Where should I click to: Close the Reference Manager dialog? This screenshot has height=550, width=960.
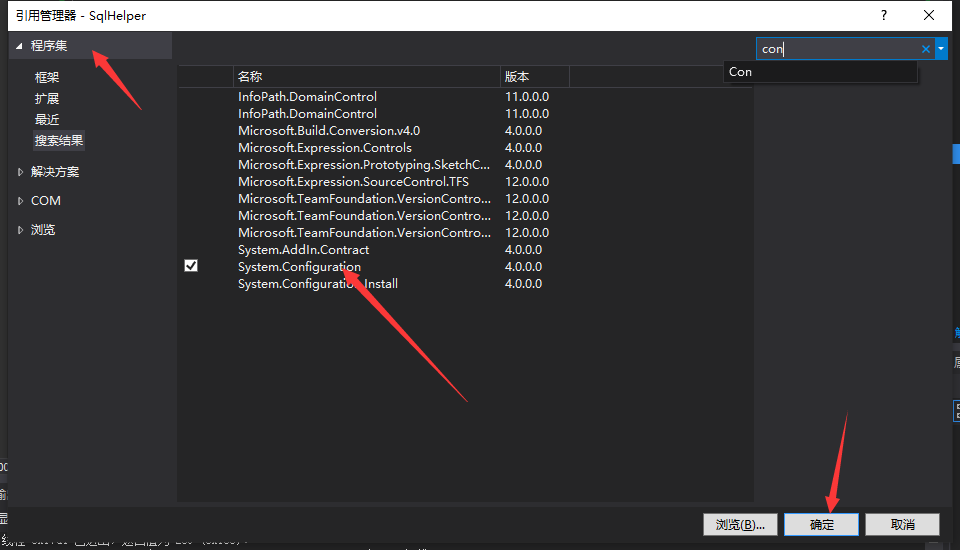click(x=929, y=15)
